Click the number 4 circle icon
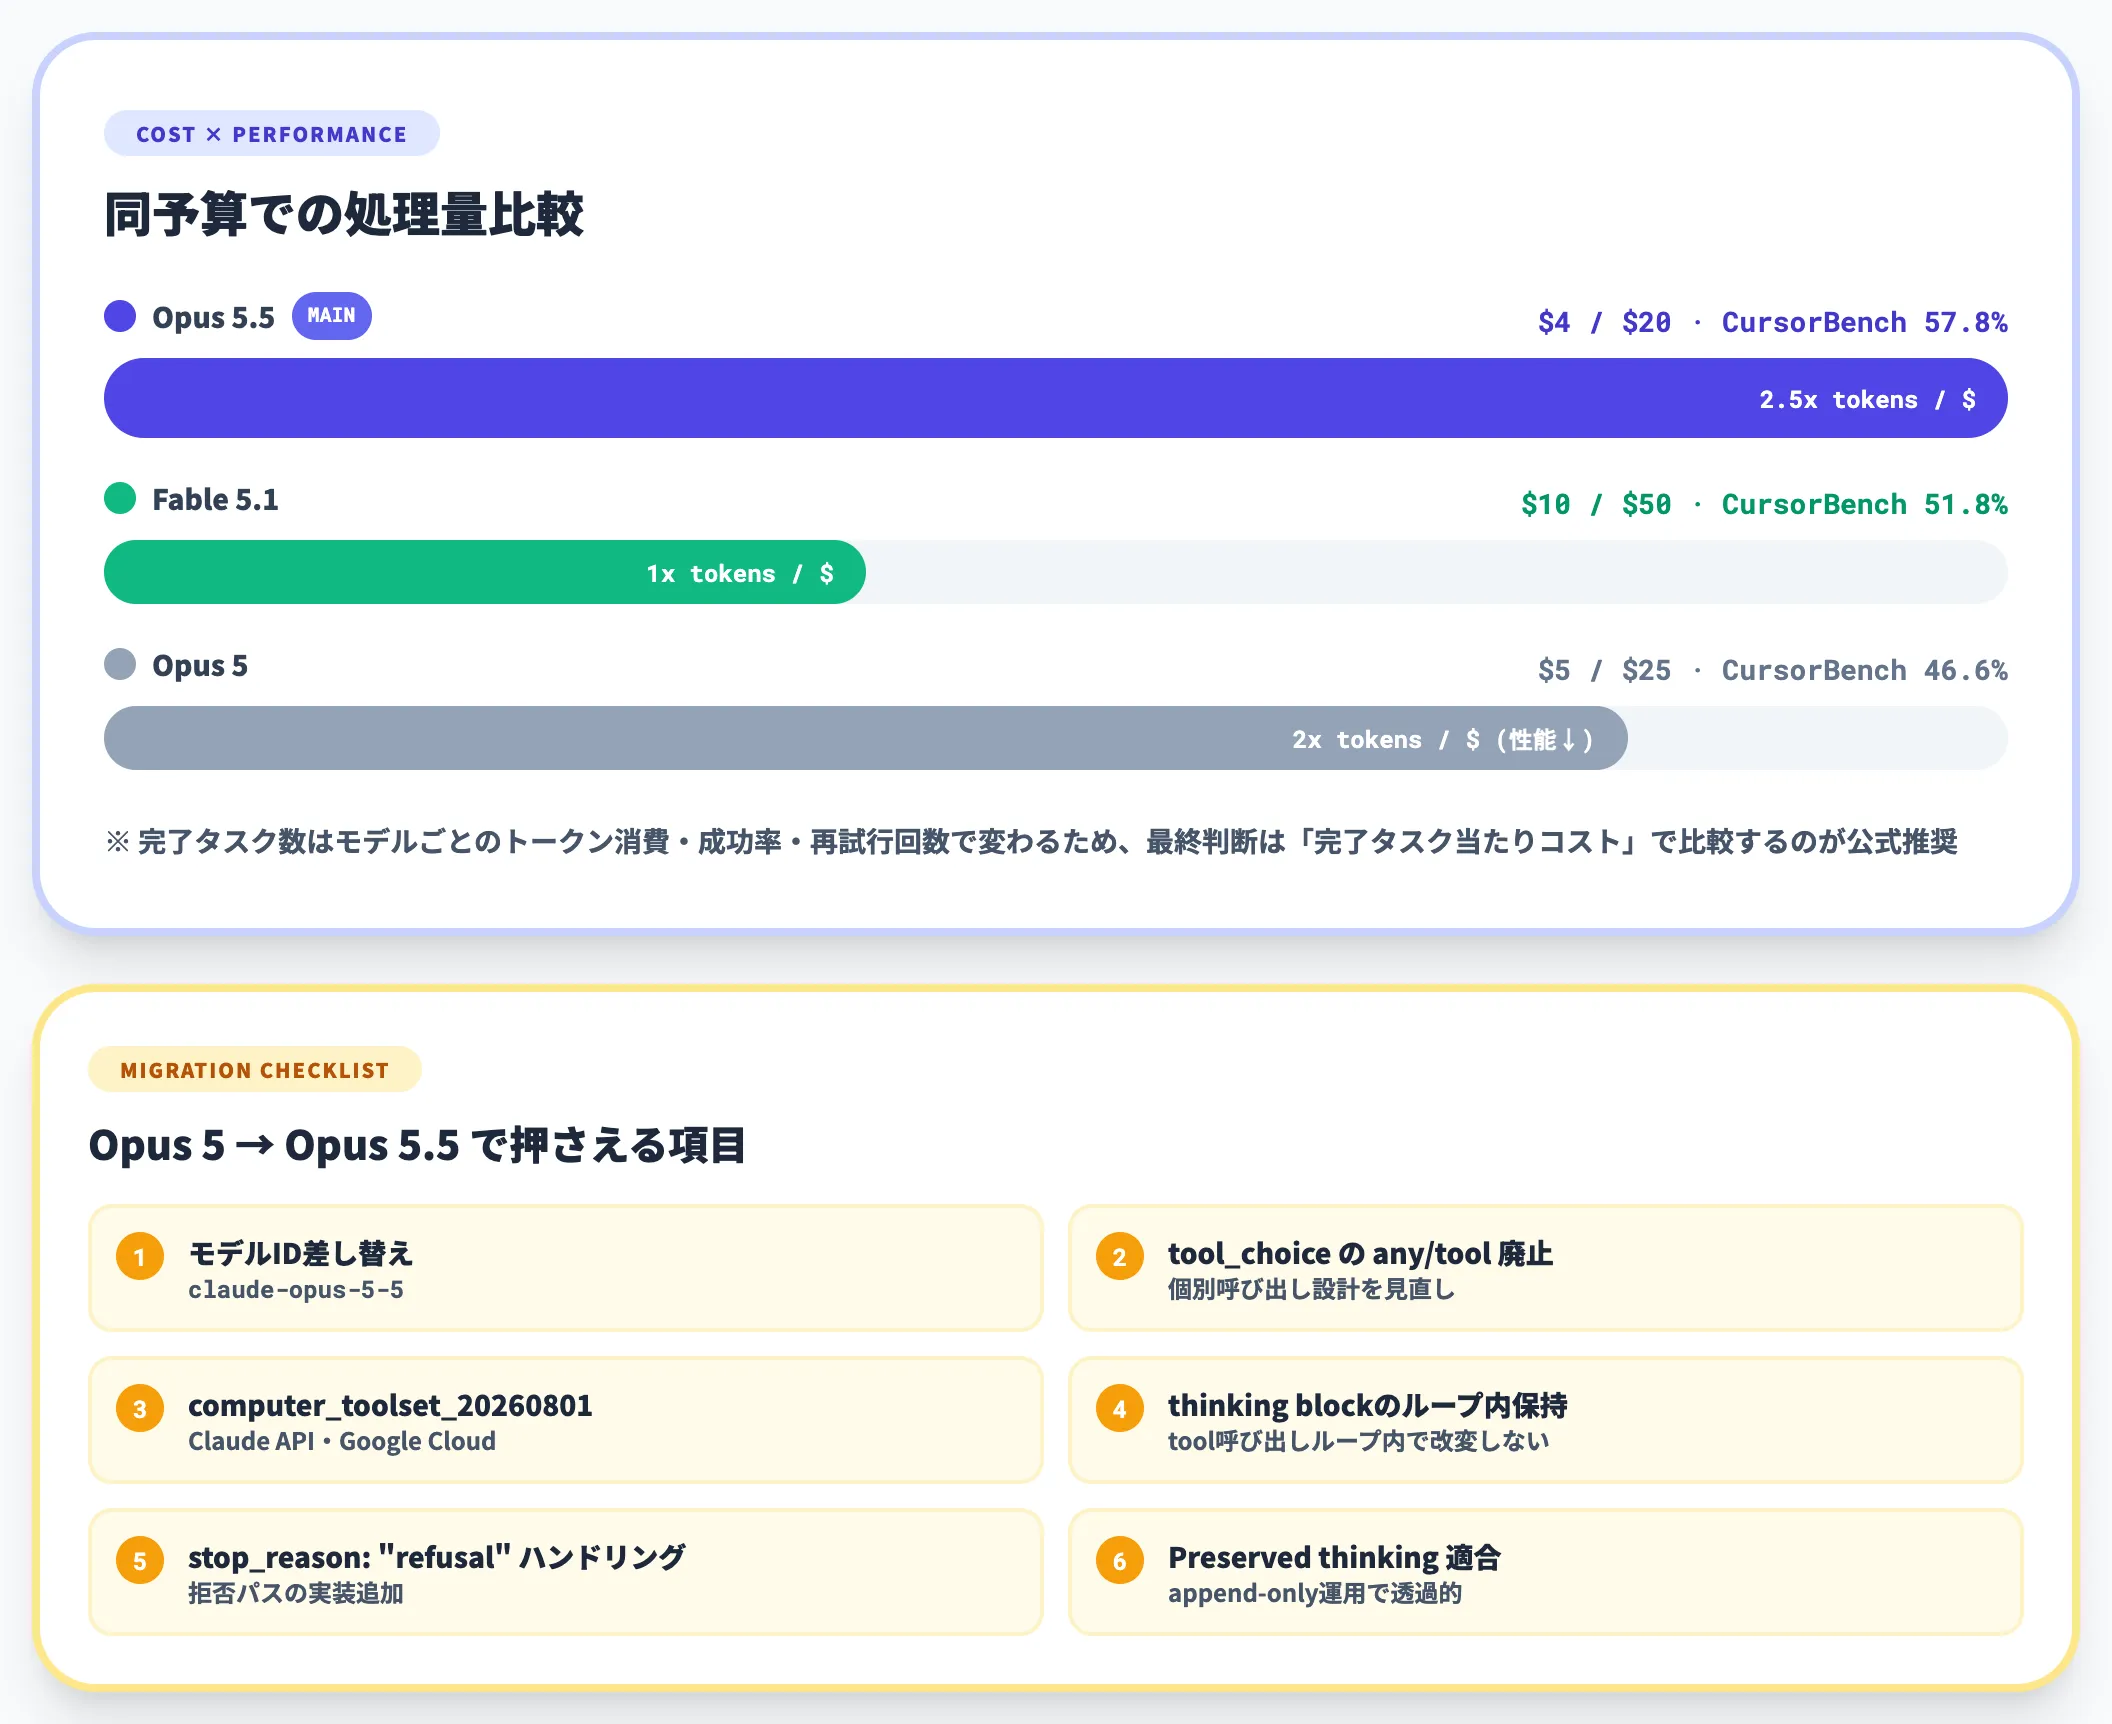The height and width of the screenshot is (1724, 2112). [x=1120, y=1409]
